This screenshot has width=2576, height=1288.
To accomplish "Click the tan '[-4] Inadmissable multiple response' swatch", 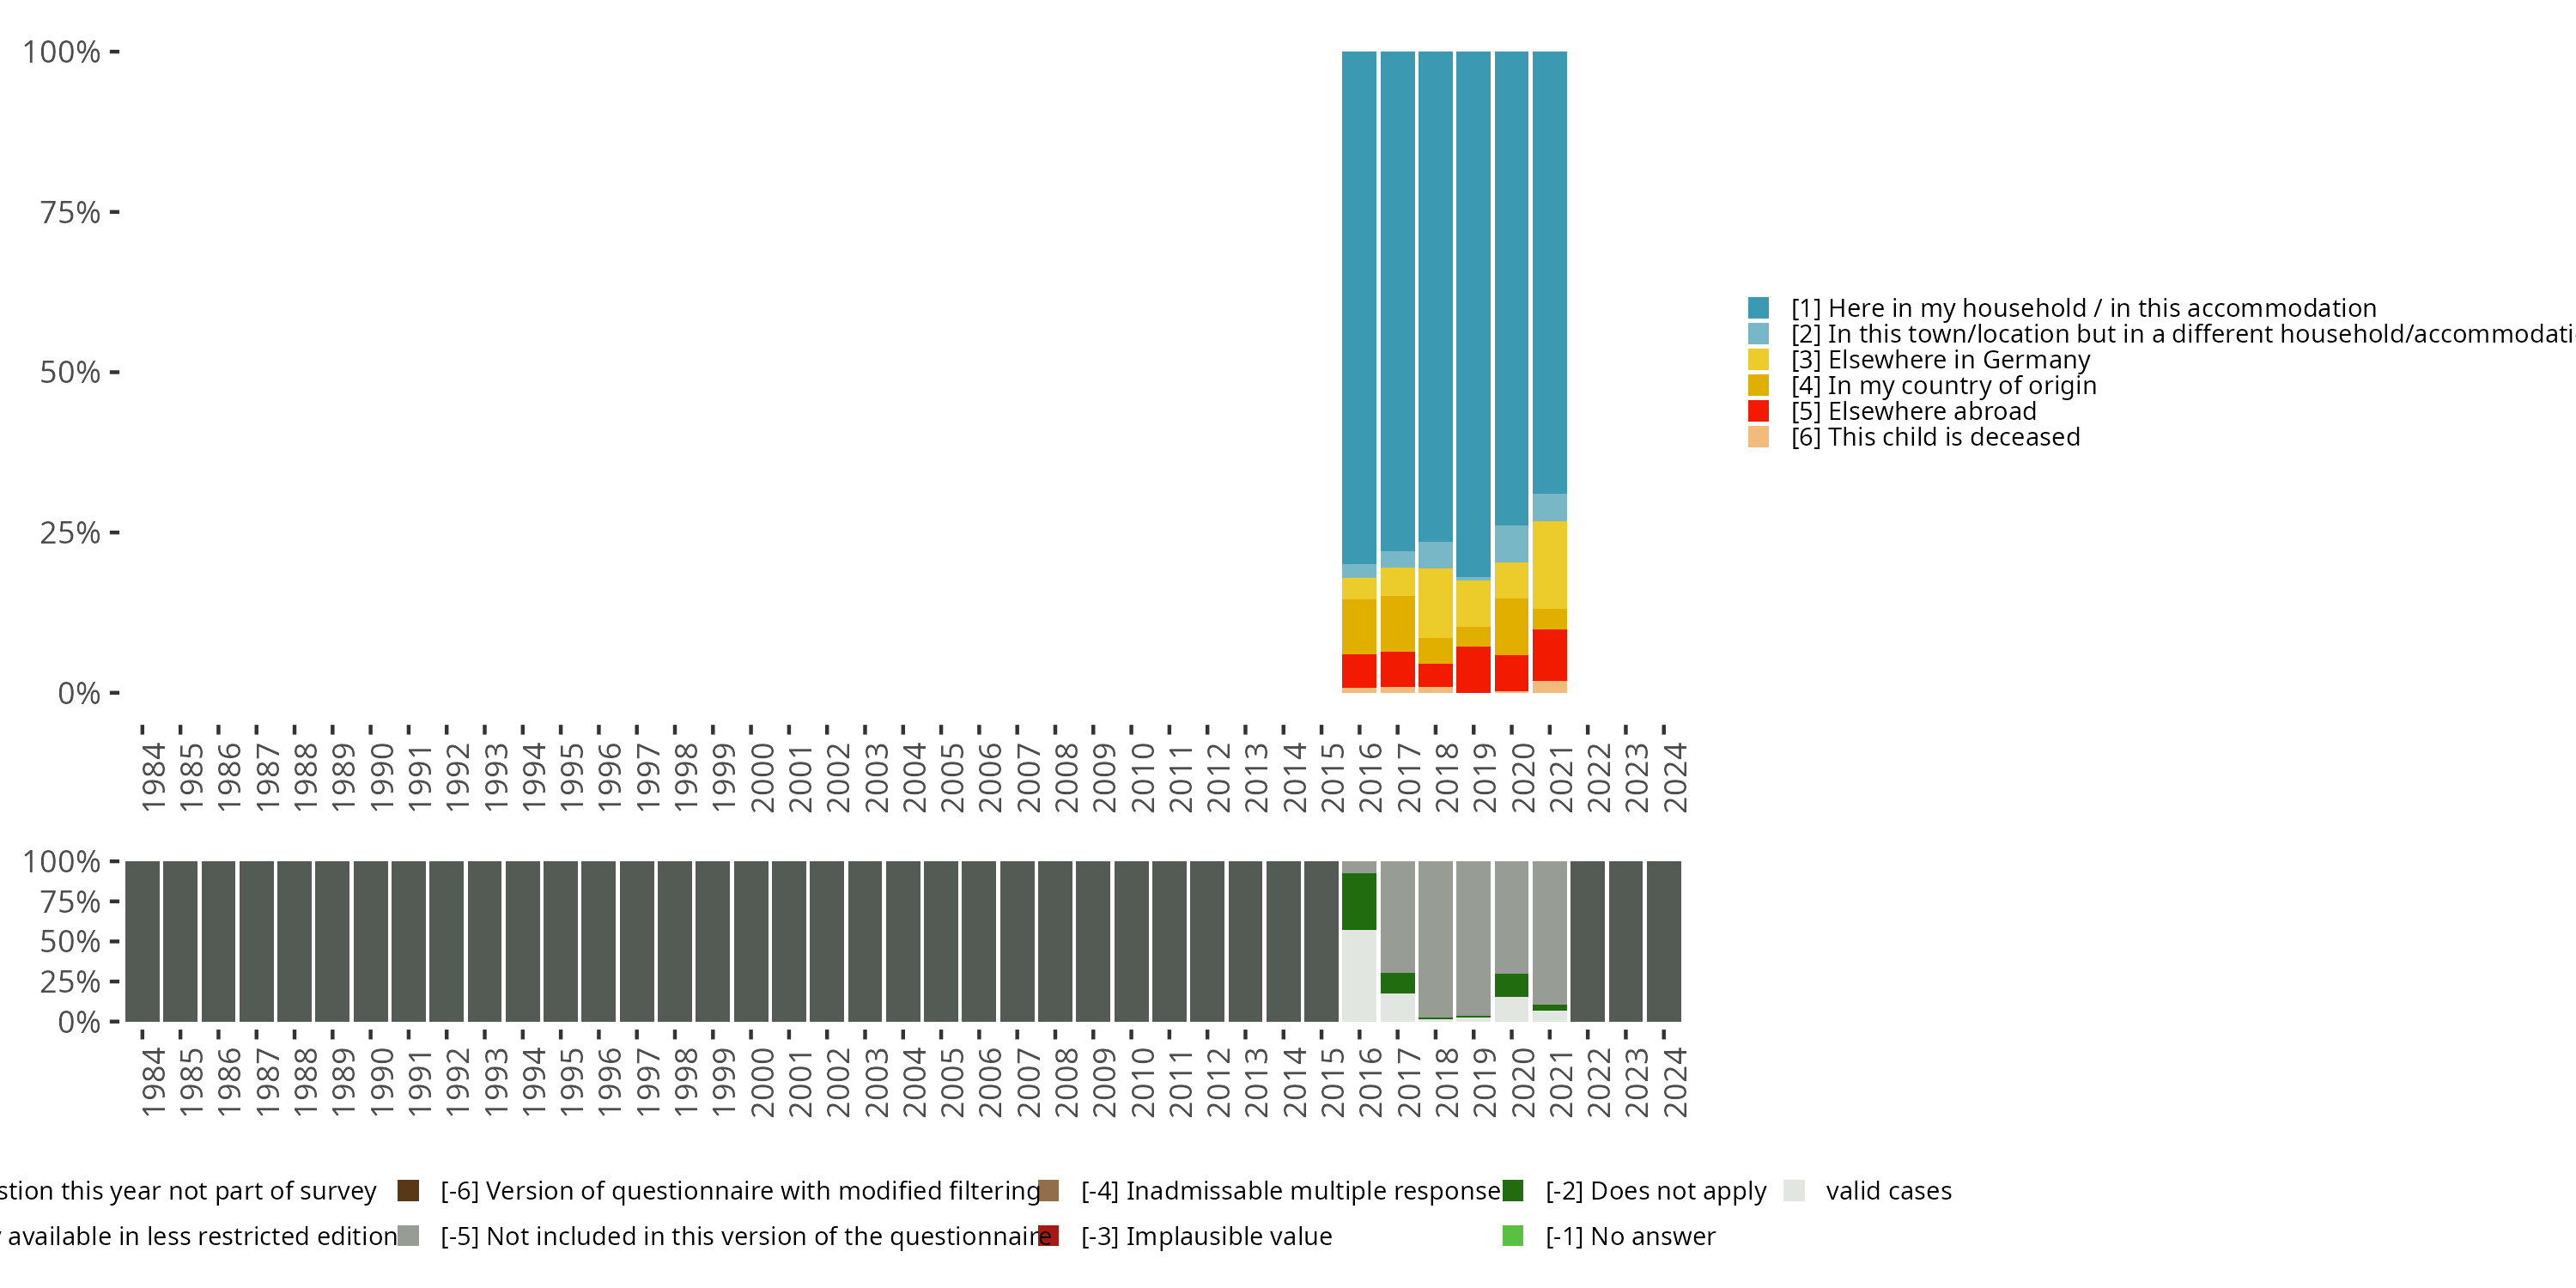I will click(1048, 1190).
